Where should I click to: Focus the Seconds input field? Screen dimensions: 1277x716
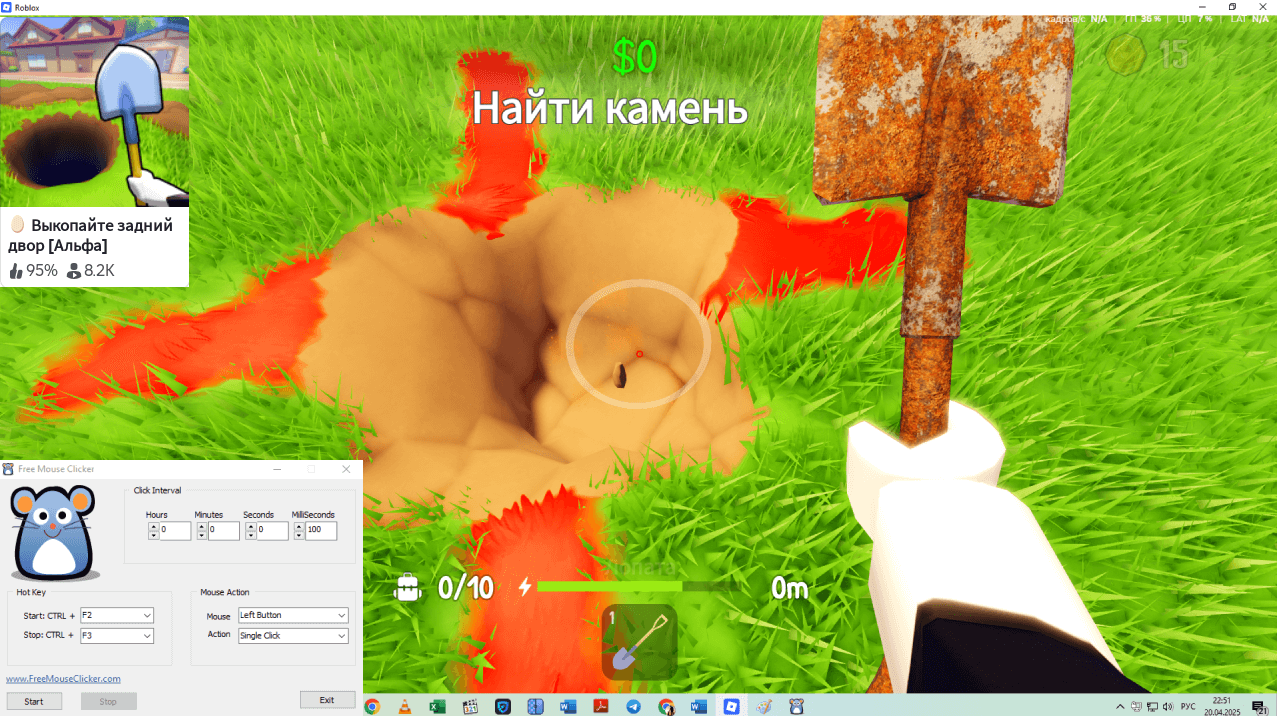[272, 531]
